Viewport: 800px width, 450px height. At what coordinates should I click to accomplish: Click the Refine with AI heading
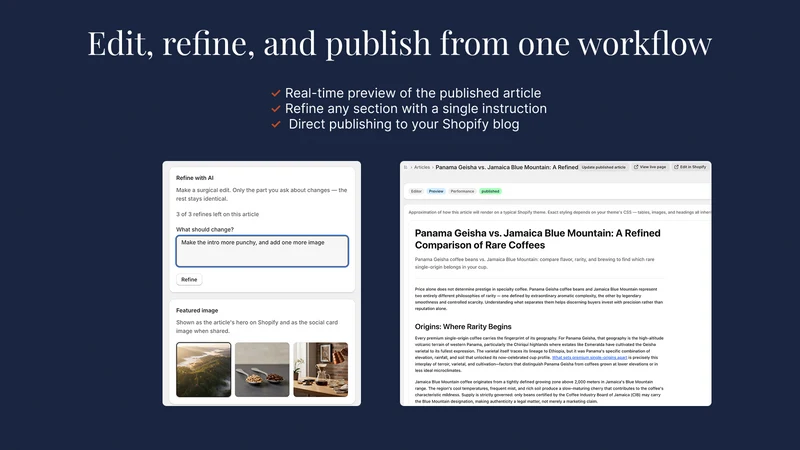195,178
